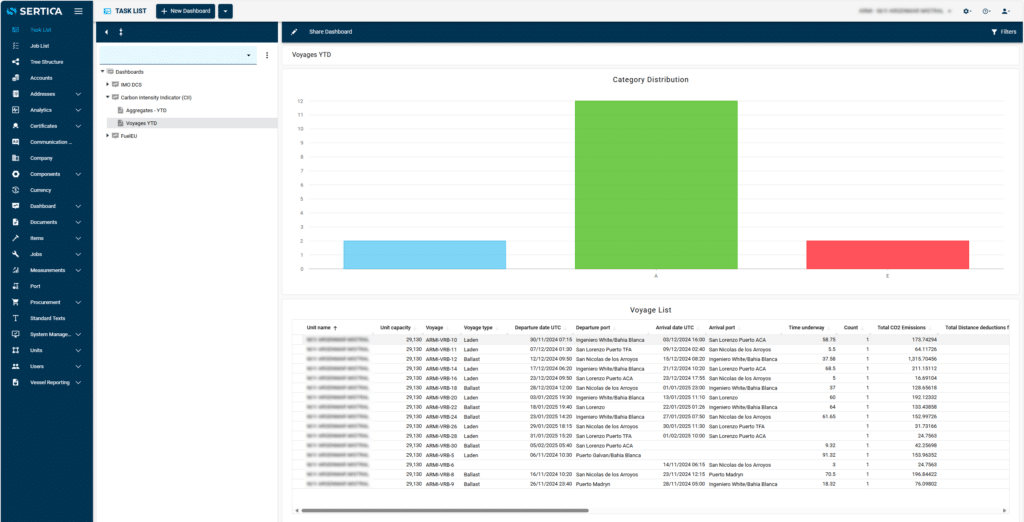This screenshot has height=522, width=1024.
Task: Click Share Dashboard
Action: 330,31
